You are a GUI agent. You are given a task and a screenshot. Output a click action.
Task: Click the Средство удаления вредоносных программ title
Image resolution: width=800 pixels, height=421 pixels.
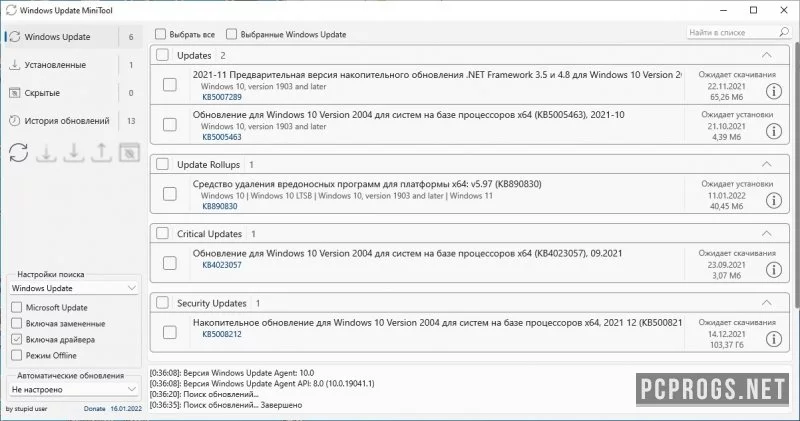367,184
